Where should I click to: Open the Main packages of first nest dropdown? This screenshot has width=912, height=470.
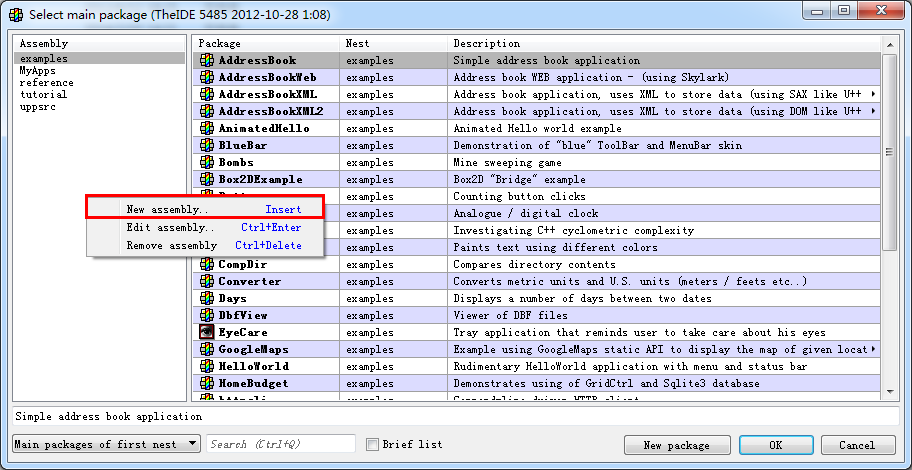point(106,444)
